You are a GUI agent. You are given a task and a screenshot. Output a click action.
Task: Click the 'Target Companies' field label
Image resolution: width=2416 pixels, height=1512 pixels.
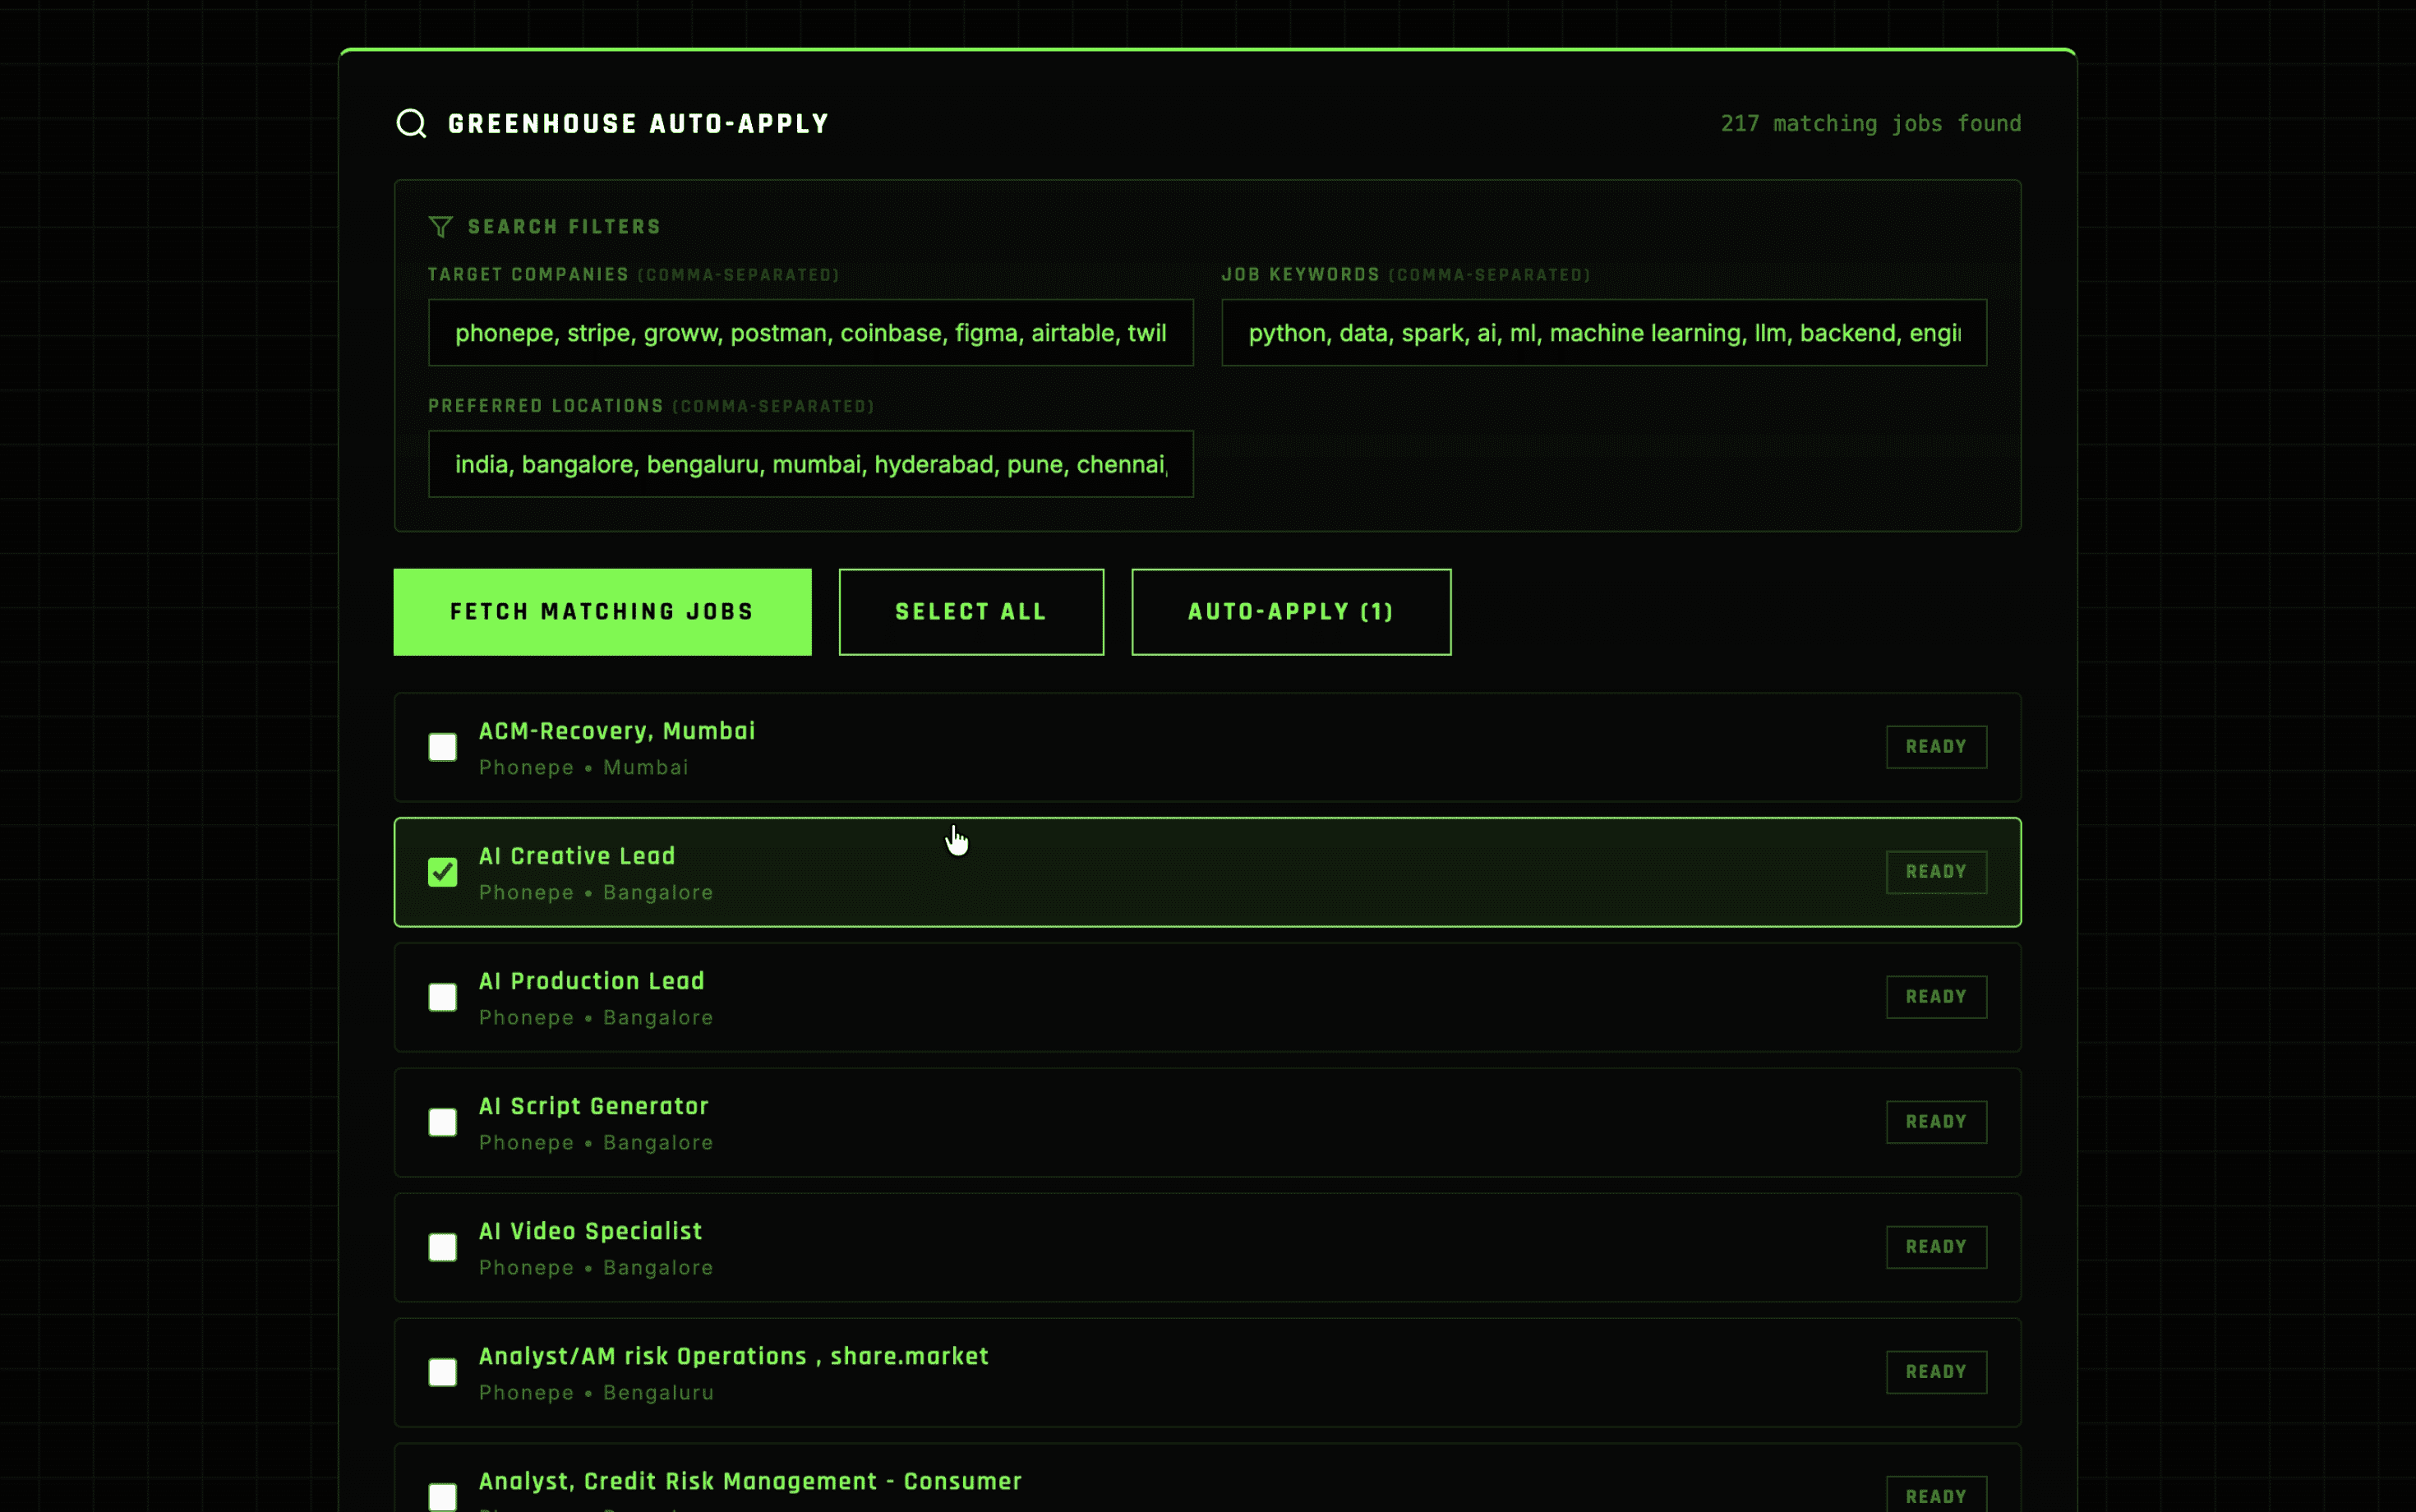[528, 274]
